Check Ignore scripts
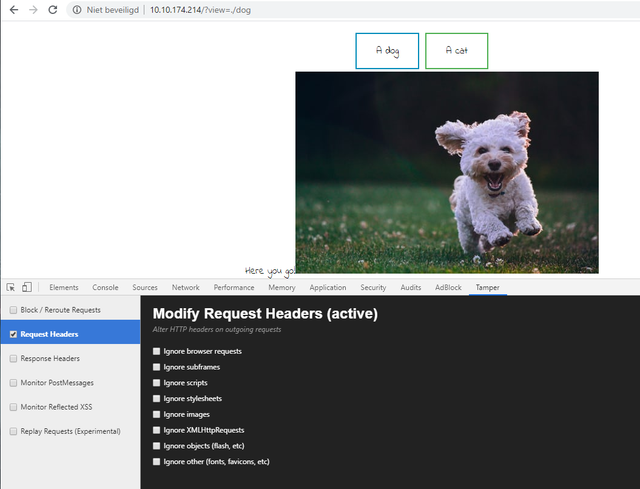Image resolution: width=640 pixels, height=489 pixels. click(156, 383)
